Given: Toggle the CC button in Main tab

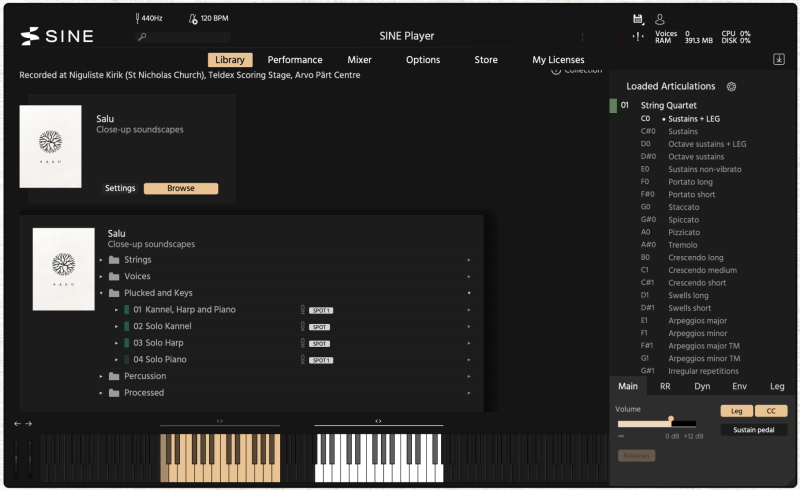Looking at the screenshot, I should [x=771, y=411].
